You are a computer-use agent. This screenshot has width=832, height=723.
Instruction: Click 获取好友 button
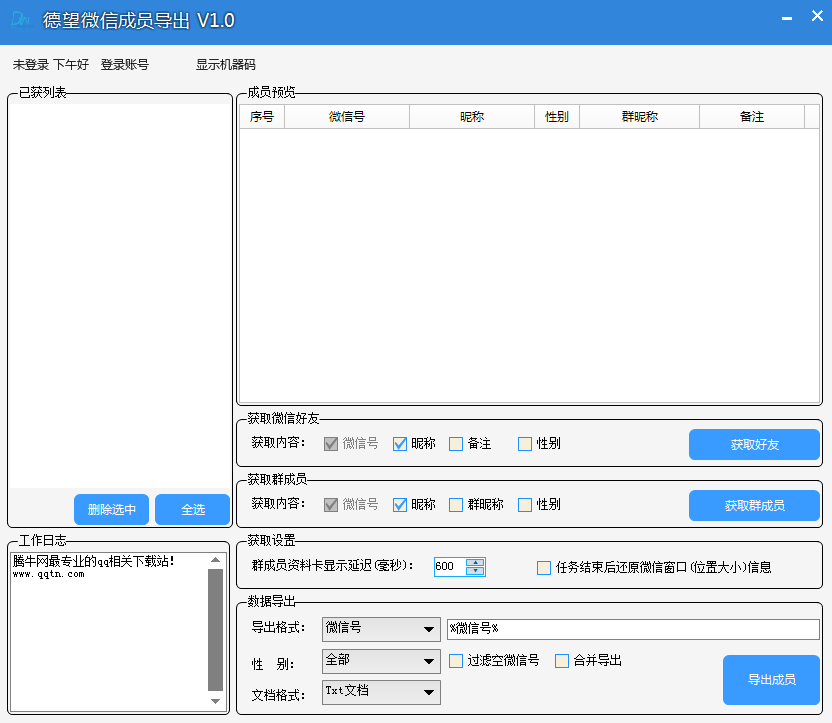tap(754, 445)
